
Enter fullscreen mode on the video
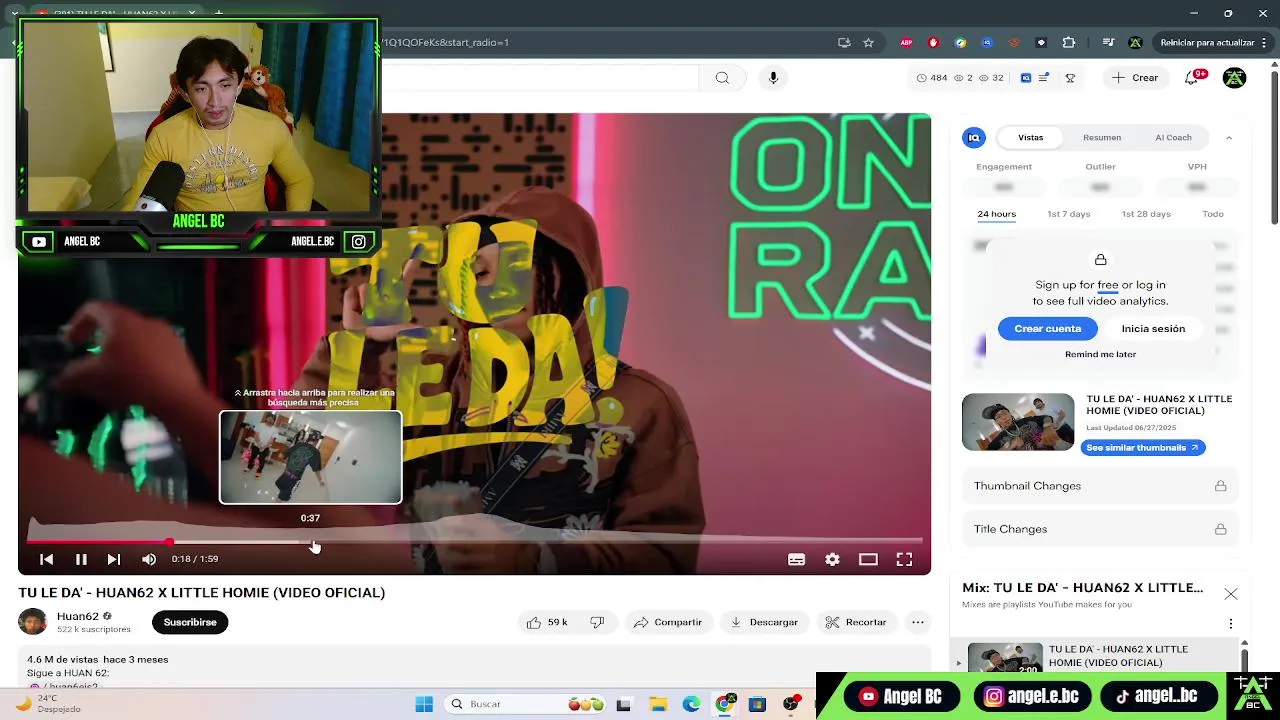904,559
